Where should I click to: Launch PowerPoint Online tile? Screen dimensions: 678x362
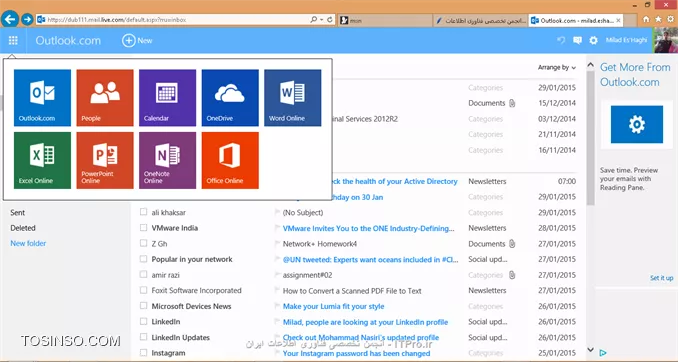click(105, 160)
